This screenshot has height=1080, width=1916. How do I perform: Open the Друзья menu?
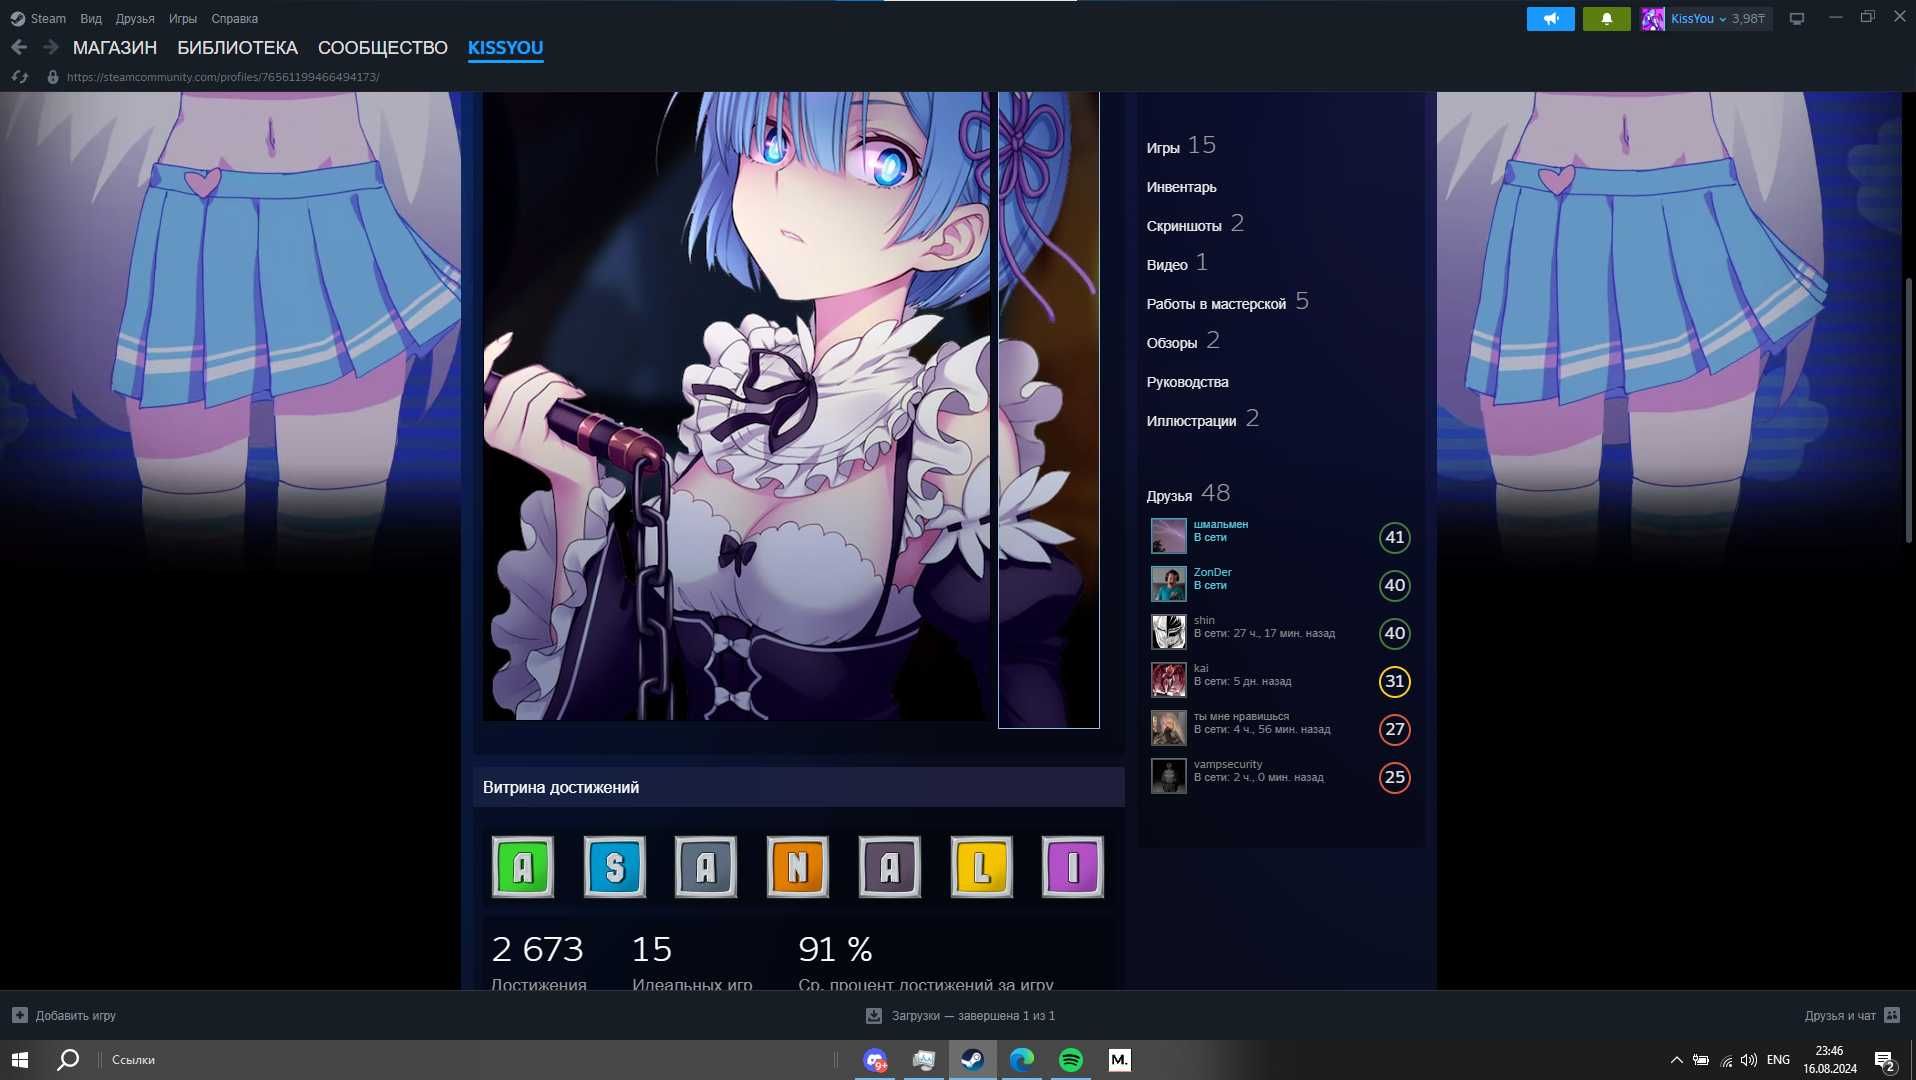coord(135,19)
